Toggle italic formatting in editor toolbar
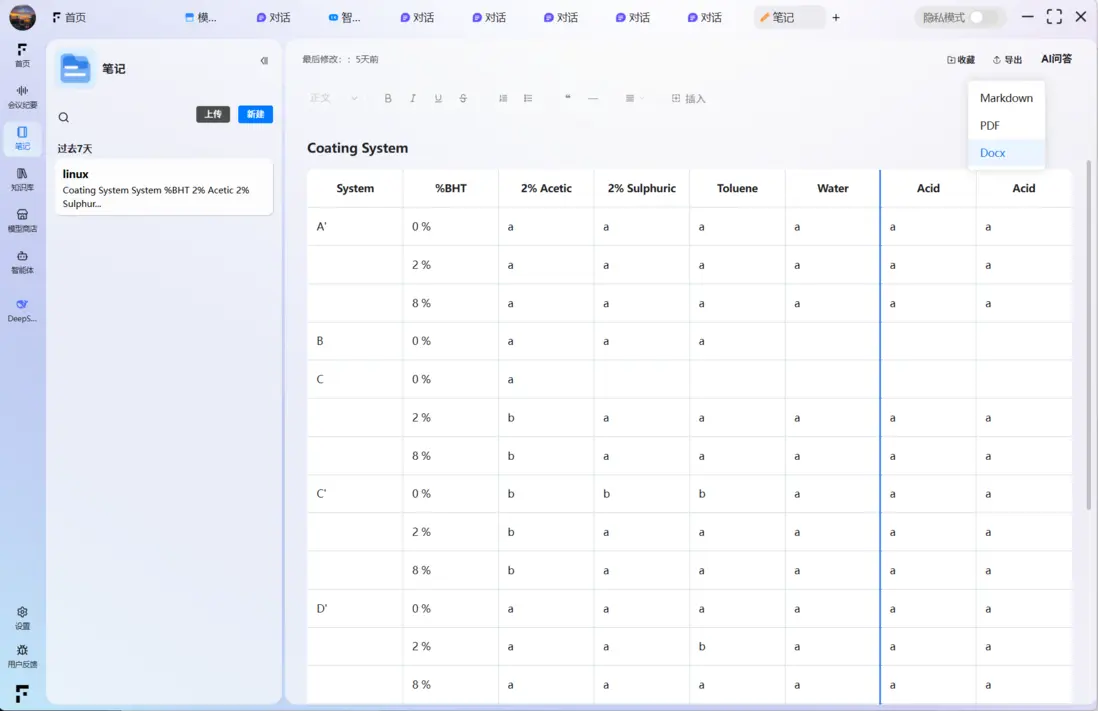The image size is (1098, 711). [x=413, y=98]
